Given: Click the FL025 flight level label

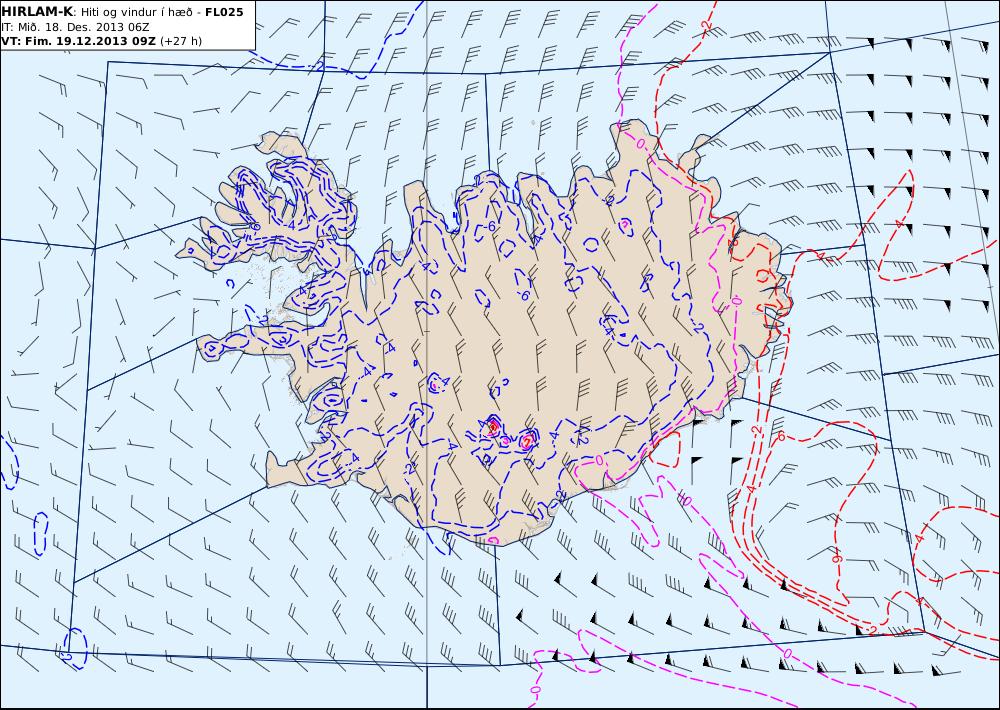Looking at the screenshot, I should [x=224, y=11].
